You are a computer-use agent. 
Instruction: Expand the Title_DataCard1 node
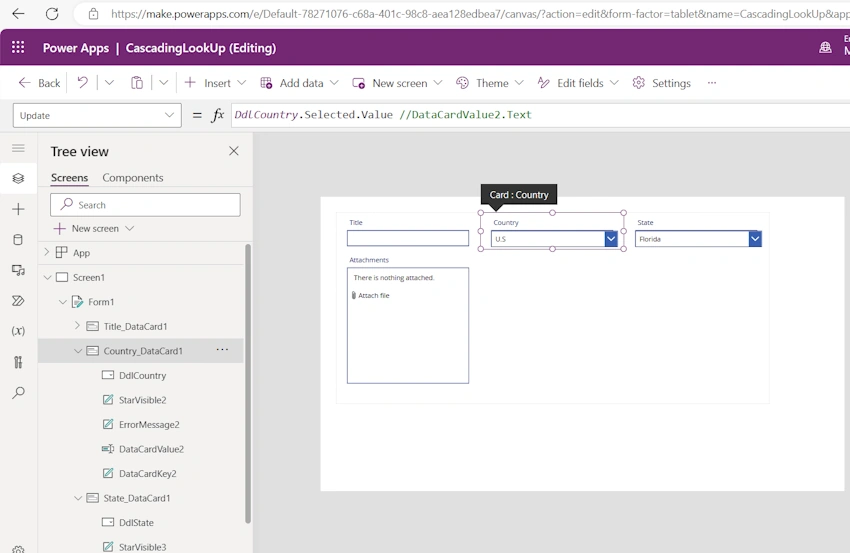[x=77, y=326]
